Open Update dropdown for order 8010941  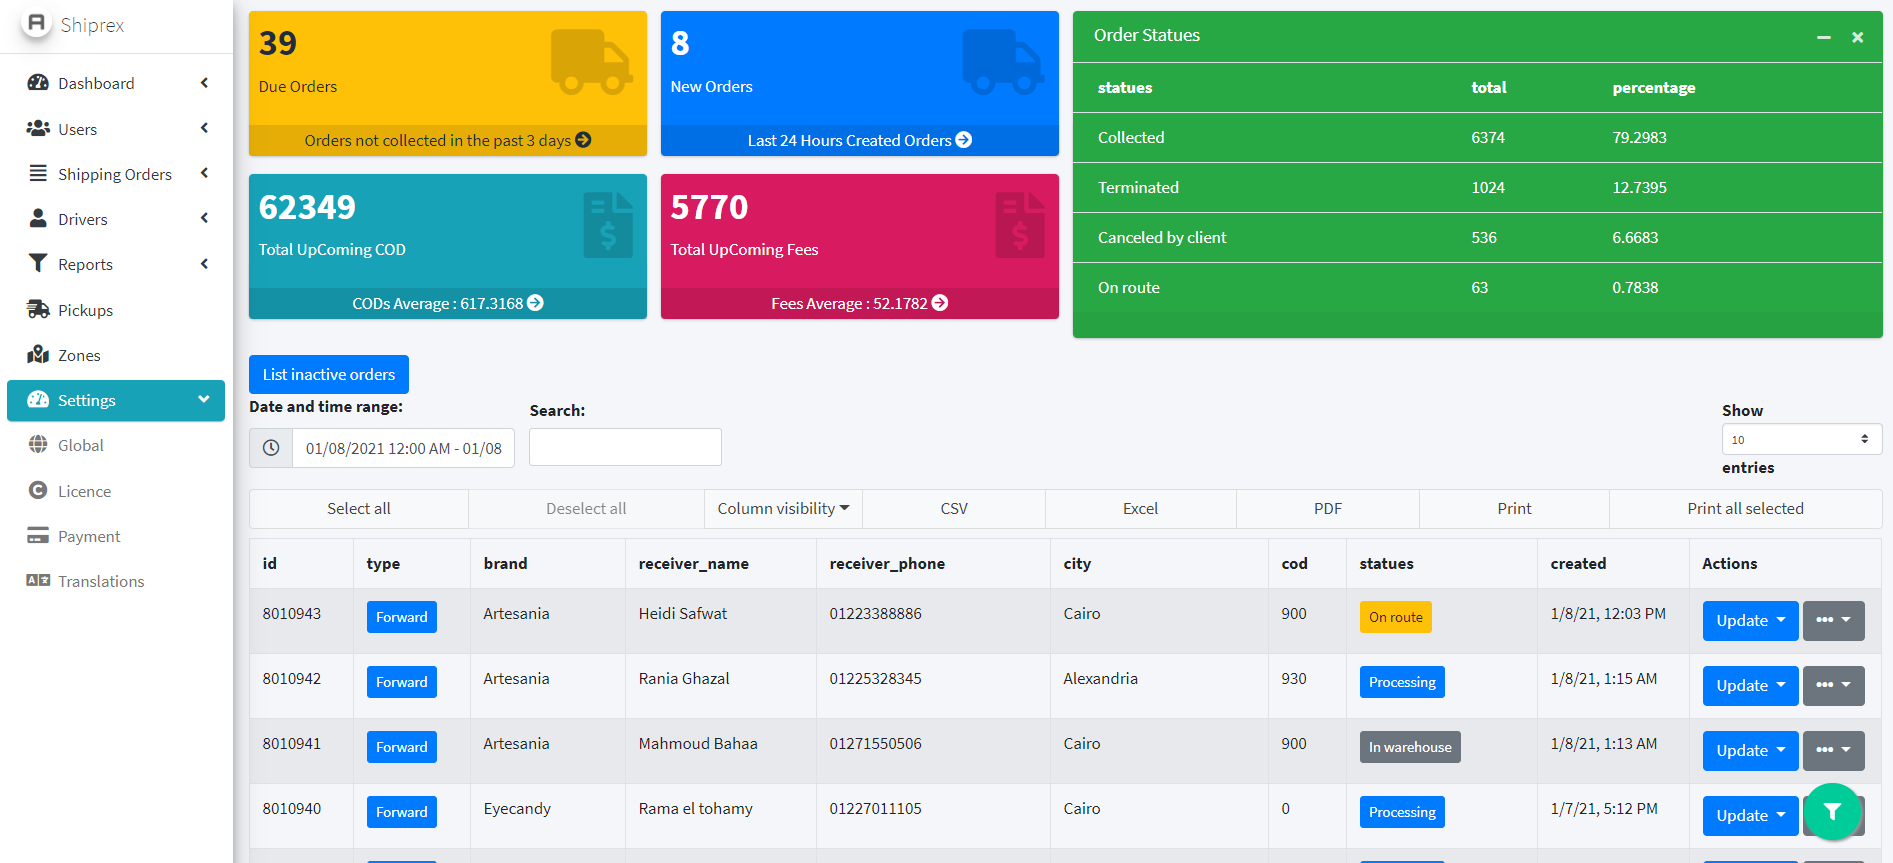tap(1750, 750)
